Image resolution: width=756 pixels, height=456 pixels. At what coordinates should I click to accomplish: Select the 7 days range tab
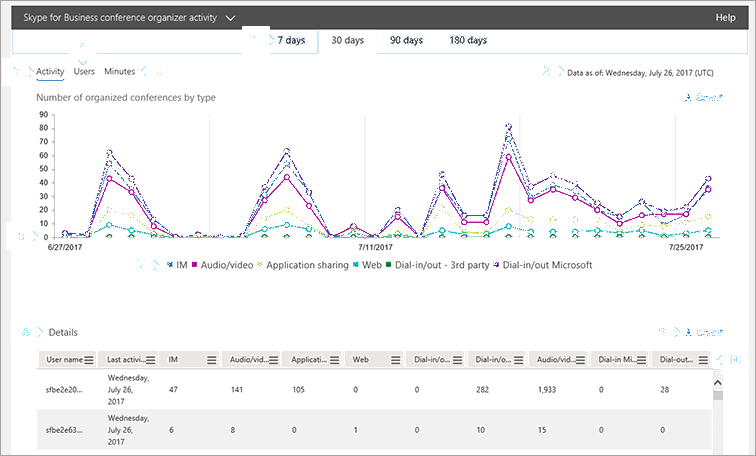(291, 40)
